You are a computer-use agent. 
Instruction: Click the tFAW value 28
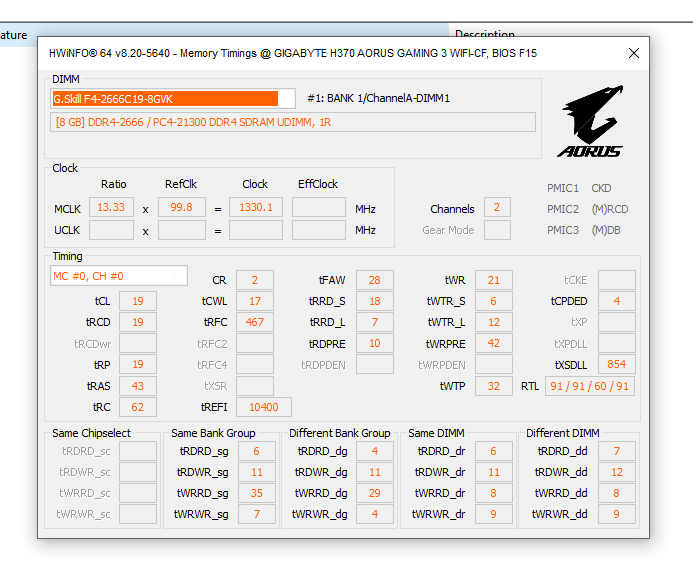pos(375,280)
